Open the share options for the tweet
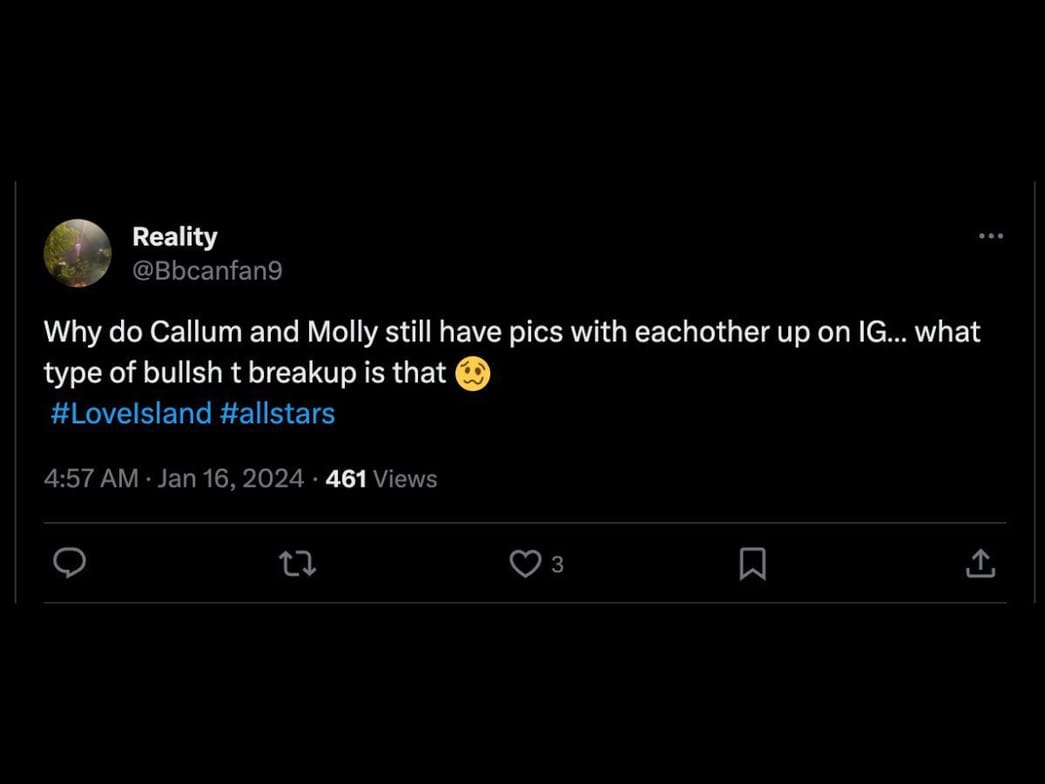This screenshot has height=784, width=1045. [981, 564]
